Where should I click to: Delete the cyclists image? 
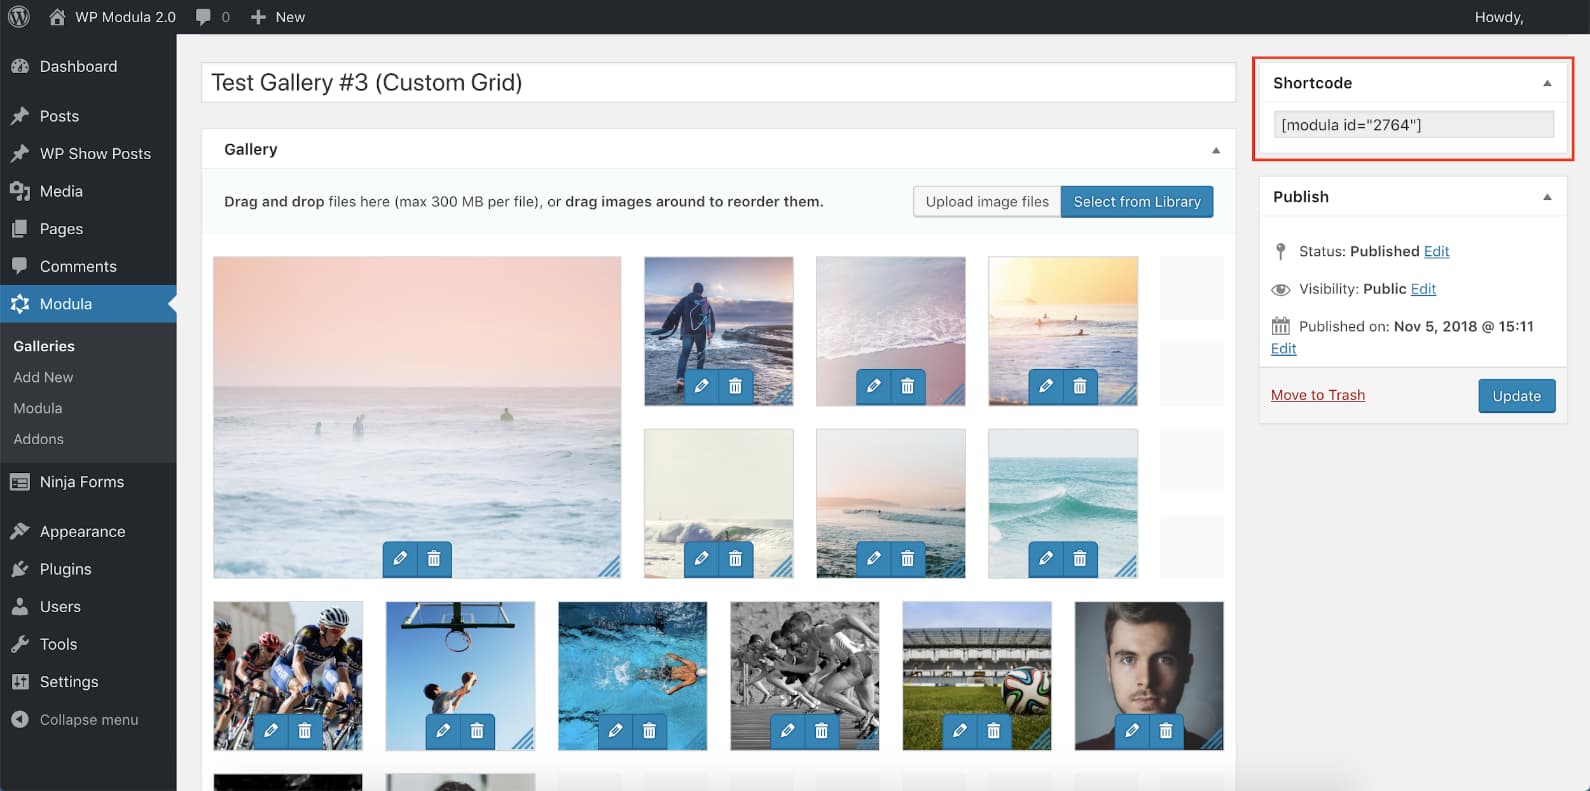(x=305, y=731)
